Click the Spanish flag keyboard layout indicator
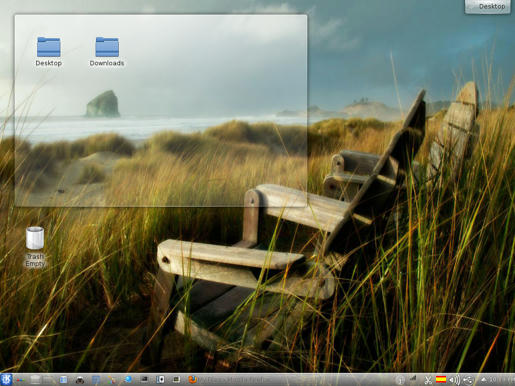515x386 pixels. 441,379
